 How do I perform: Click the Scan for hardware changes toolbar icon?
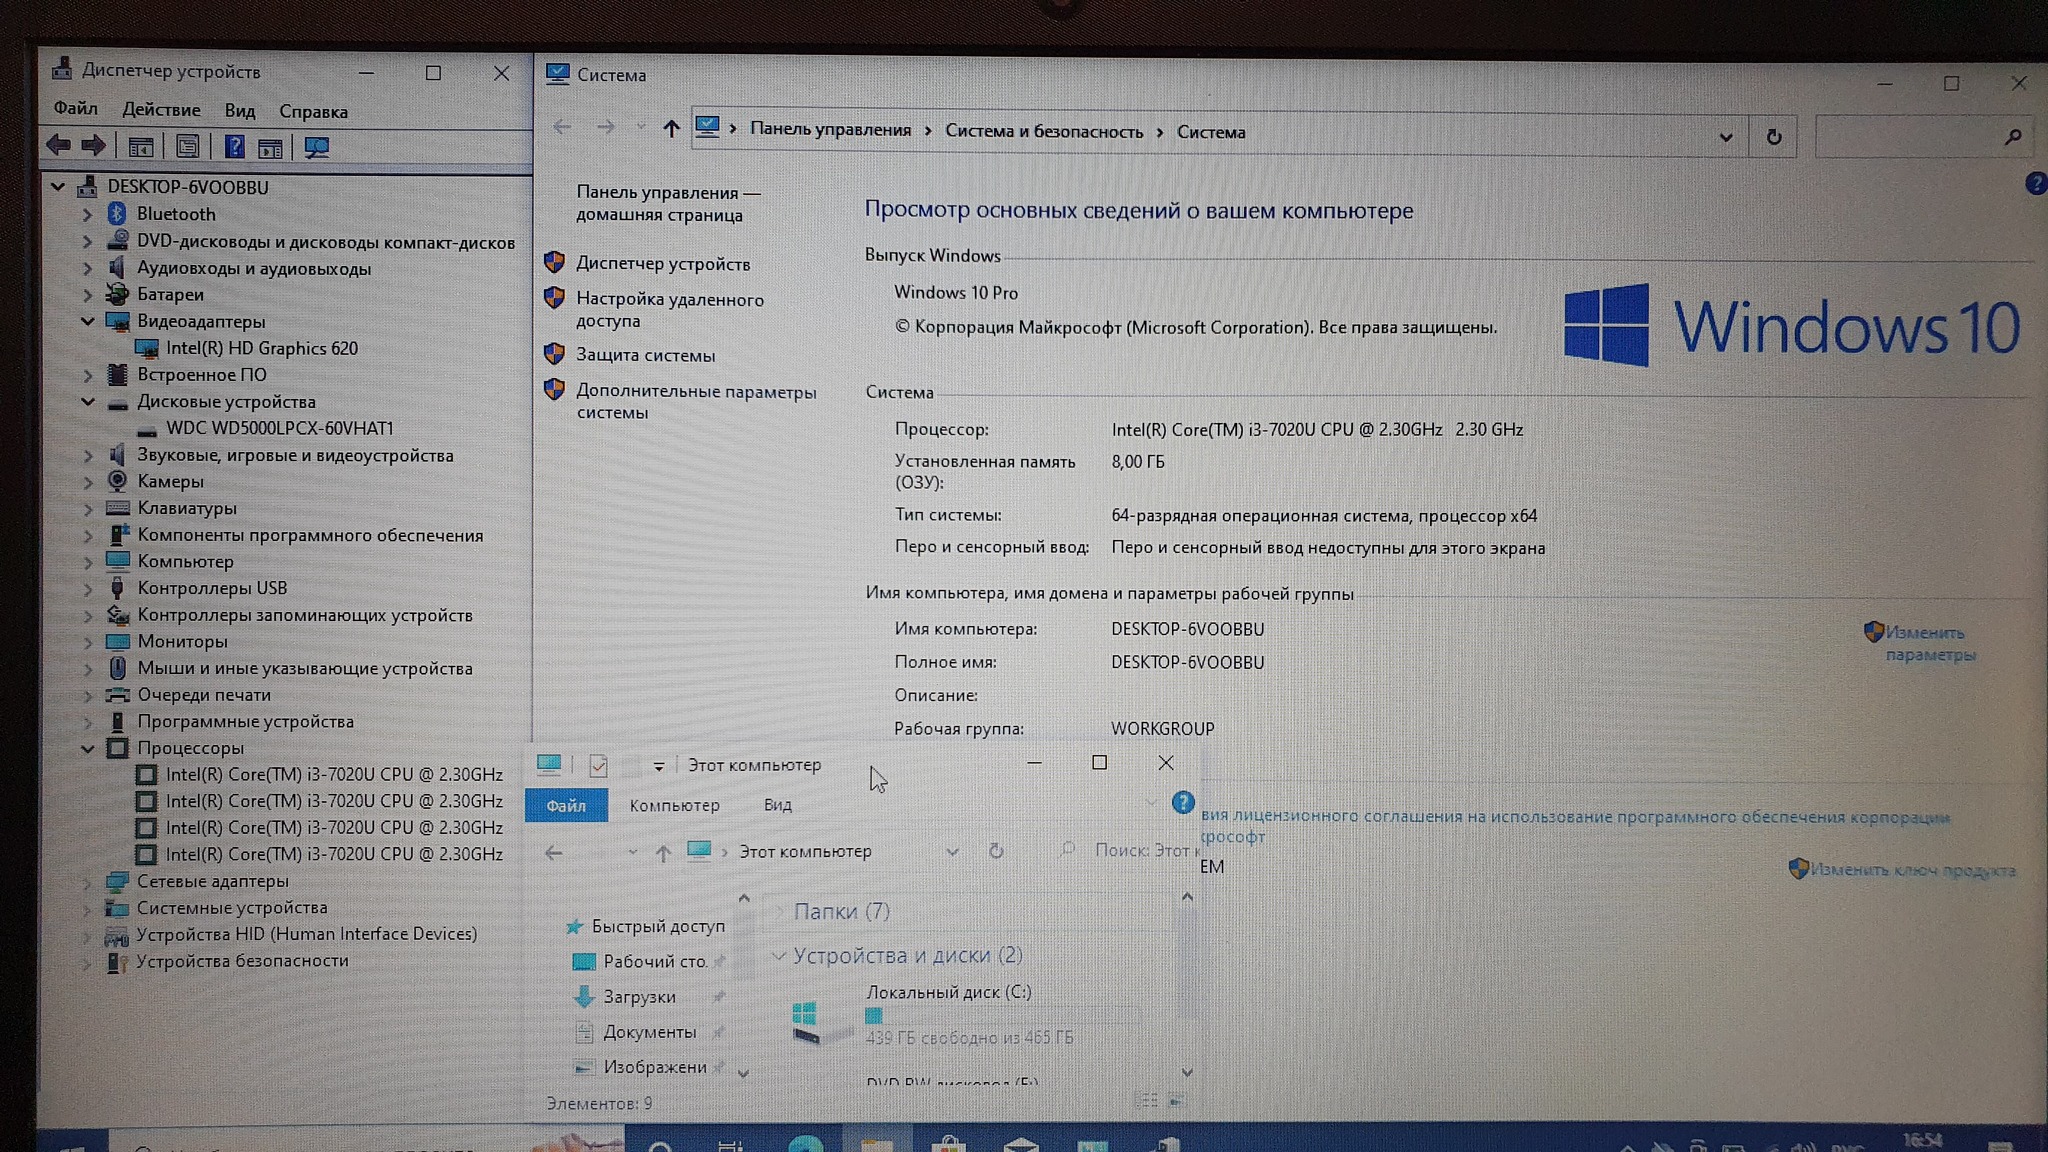[x=317, y=148]
